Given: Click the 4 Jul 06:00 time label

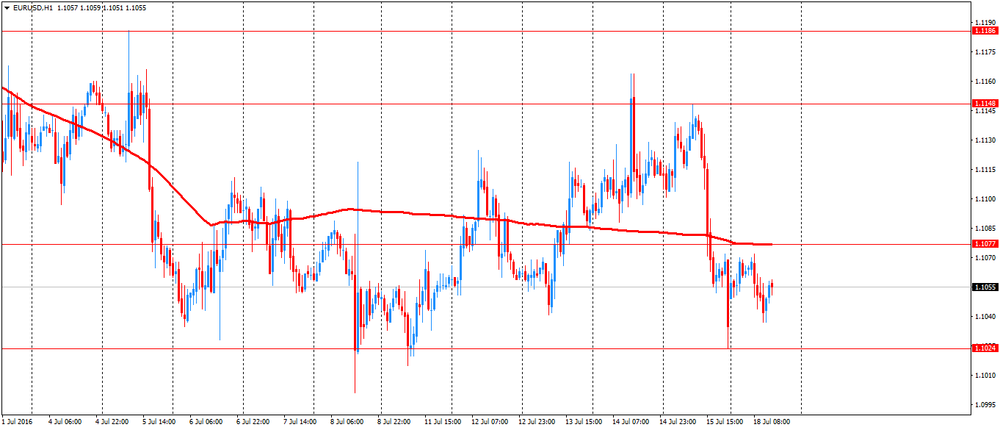Looking at the screenshot, I should click(66, 422).
